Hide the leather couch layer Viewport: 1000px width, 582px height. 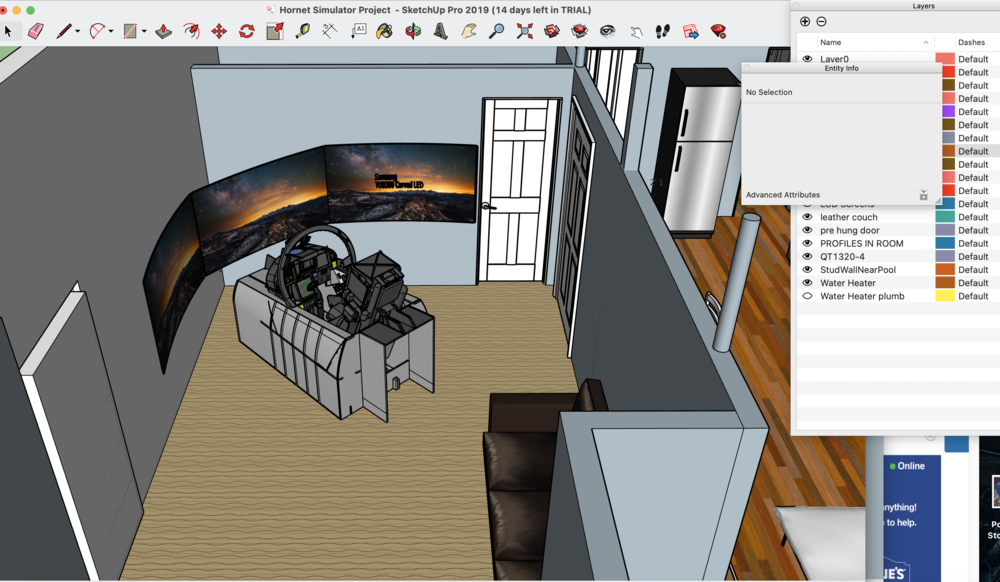tap(807, 217)
